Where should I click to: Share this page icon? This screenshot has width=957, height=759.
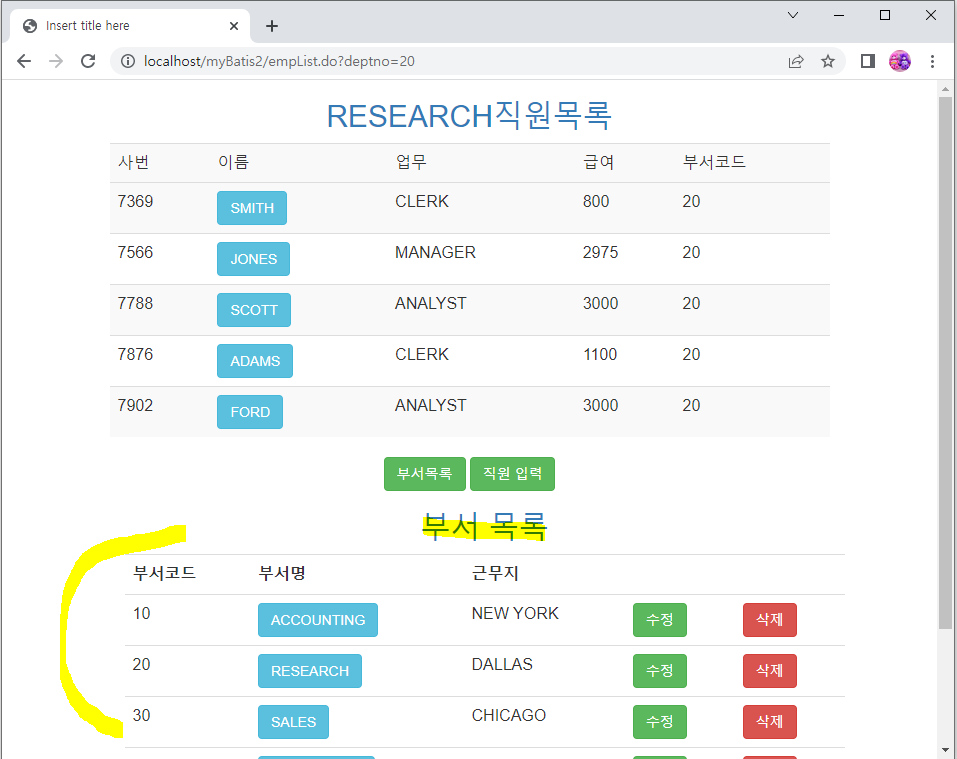[x=796, y=61]
